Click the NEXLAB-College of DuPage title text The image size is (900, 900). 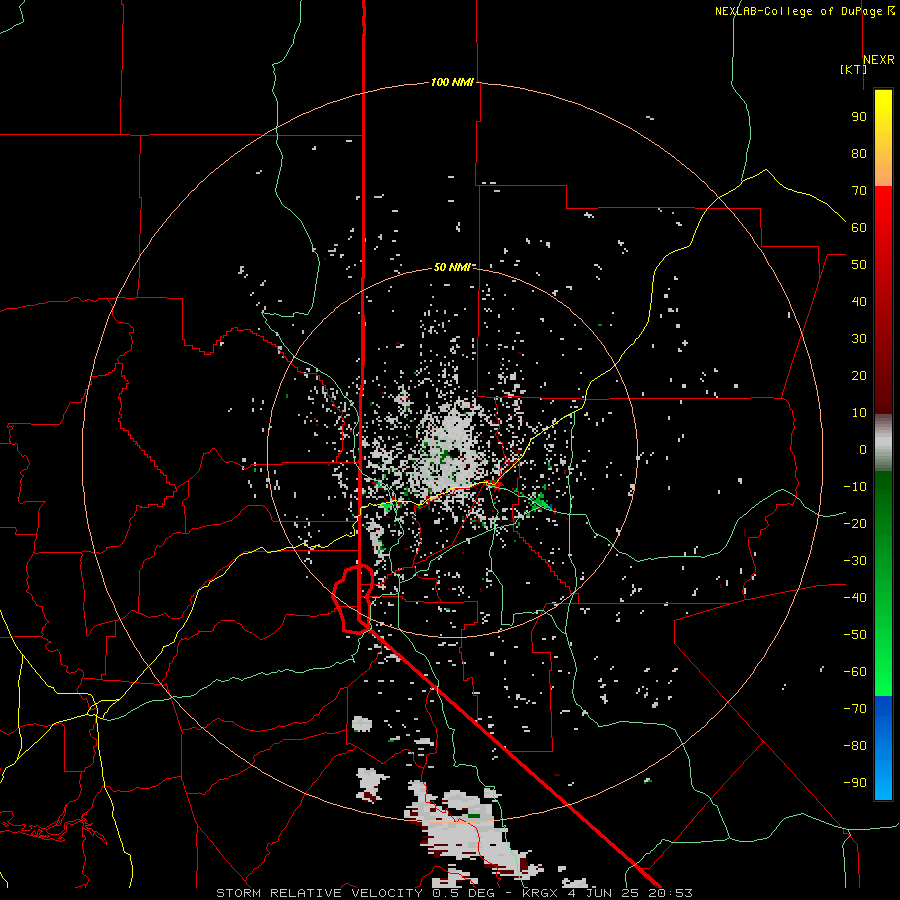pyautogui.click(x=805, y=11)
